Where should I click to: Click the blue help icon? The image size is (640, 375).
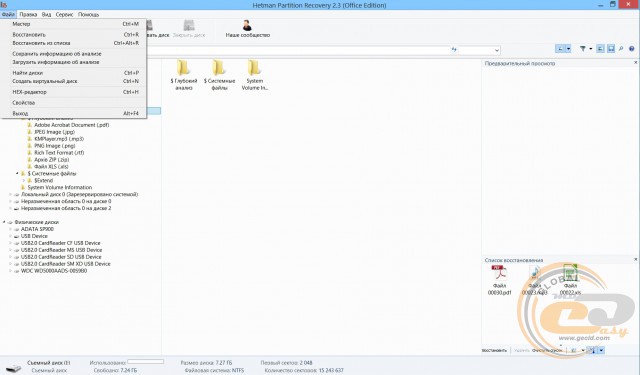coord(631,49)
